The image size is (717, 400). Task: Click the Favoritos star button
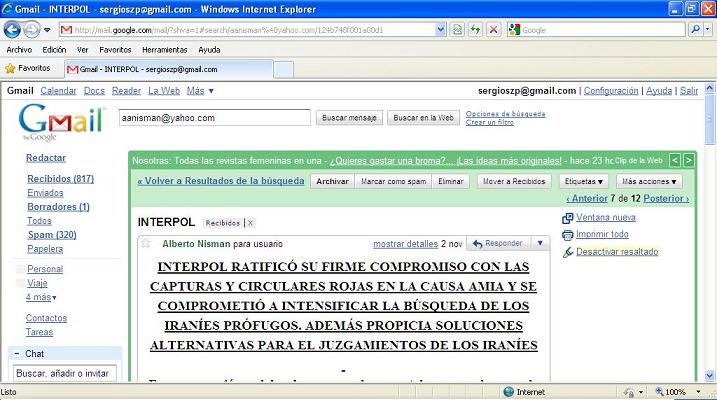(x=27, y=69)
